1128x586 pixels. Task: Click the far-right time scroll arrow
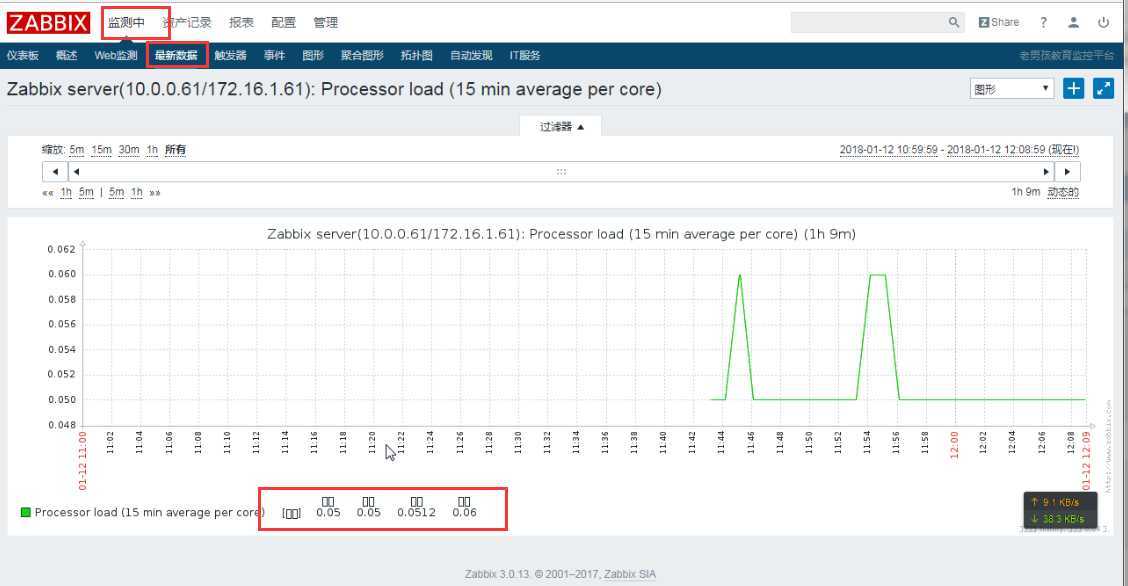1068,172
